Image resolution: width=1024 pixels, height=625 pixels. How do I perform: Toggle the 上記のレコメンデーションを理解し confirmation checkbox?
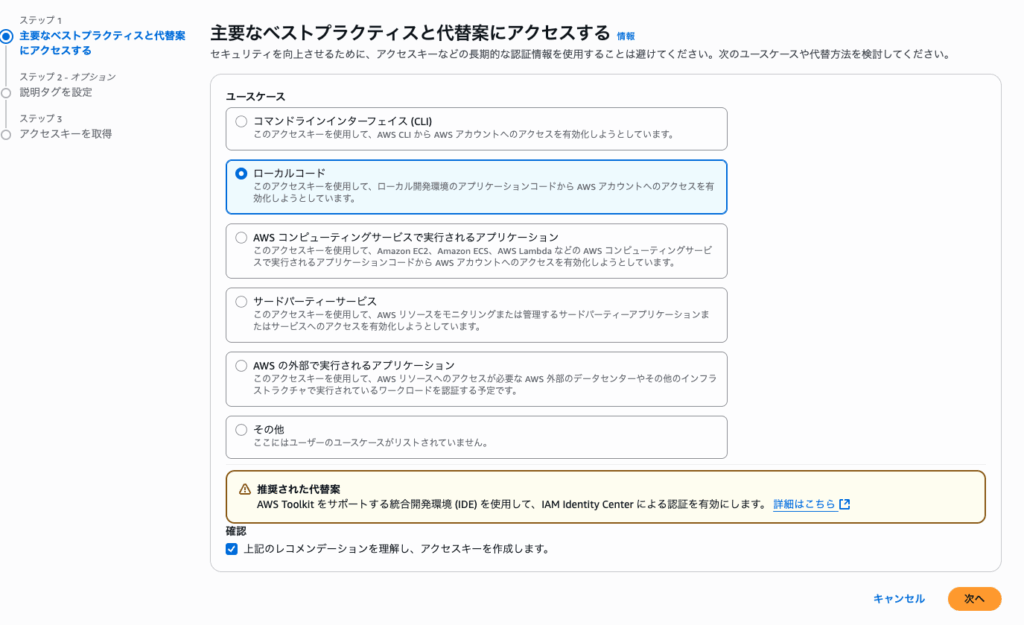click(232, 549)
